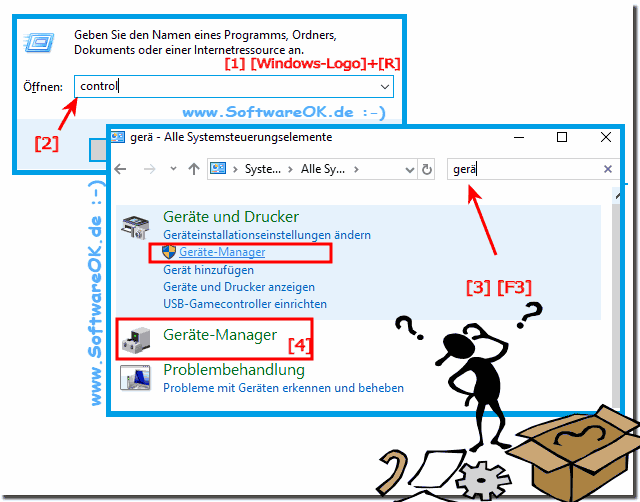Click the Control Panel title bar icon
The width and height of the screenshot is (640, 502).
pos(118,137)
